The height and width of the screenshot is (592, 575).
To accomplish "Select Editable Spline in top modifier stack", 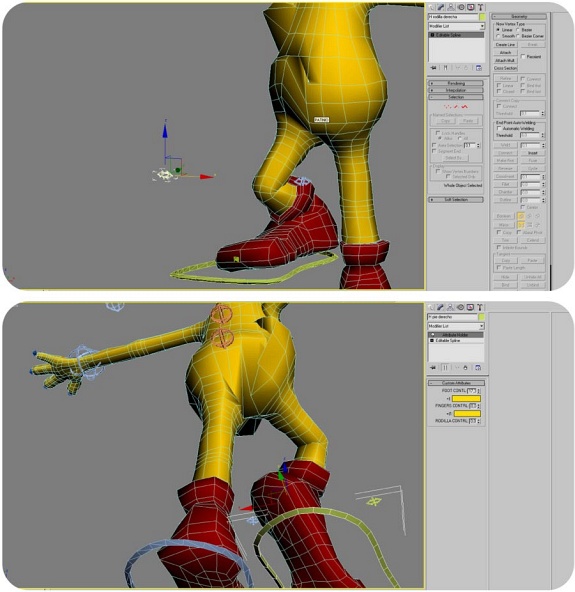I will 456,35.
